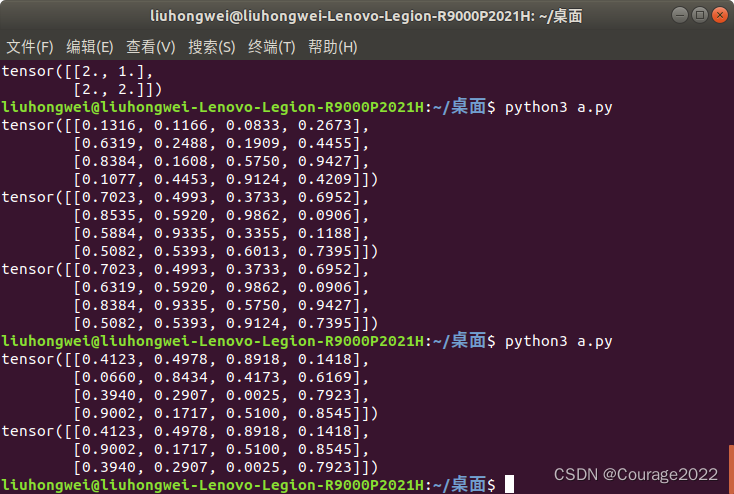Click the last prompt's '~/桌面' path
Screen dimensions: 734x494
click(x=459, y=484)
